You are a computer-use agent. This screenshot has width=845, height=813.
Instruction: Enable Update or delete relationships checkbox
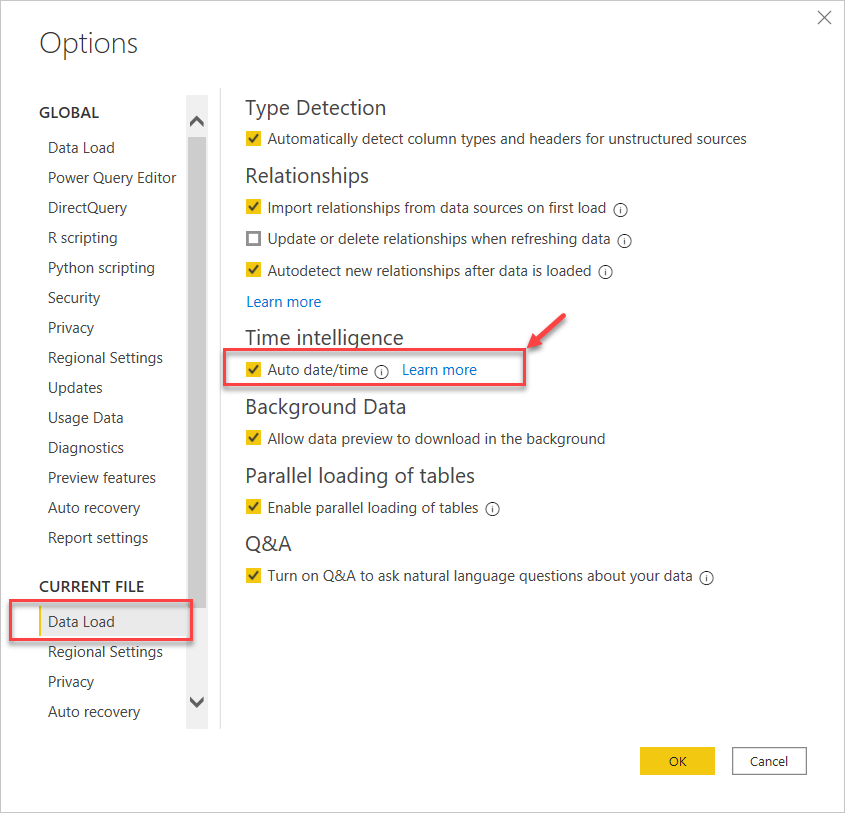(254, 240)
